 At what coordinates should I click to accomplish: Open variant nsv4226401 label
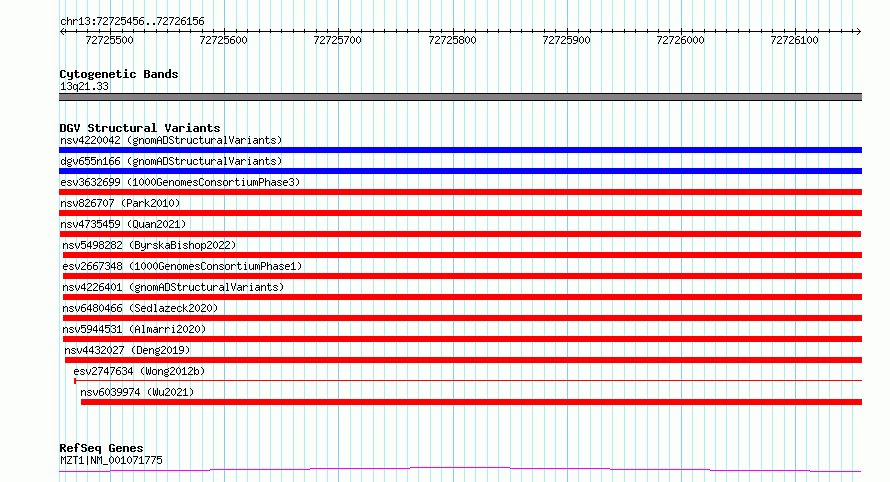tap(173, 287)
